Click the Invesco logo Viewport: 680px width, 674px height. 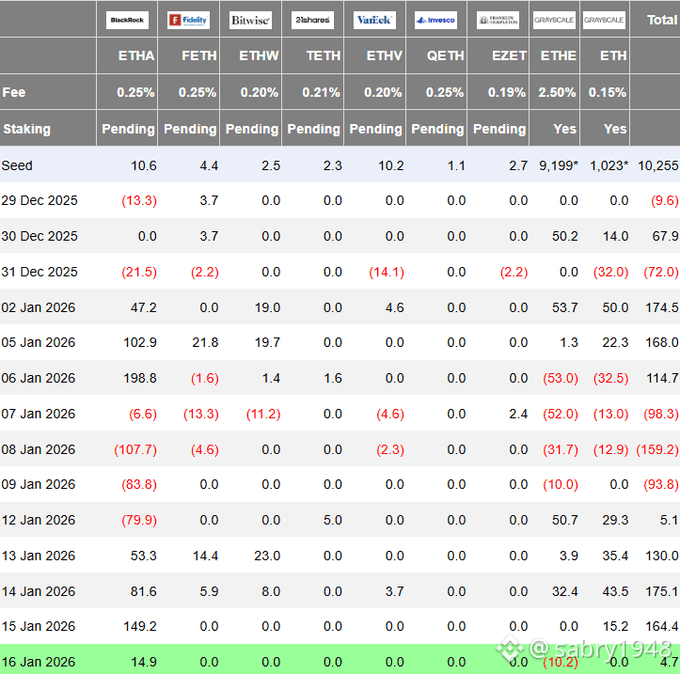pos(437,19)
